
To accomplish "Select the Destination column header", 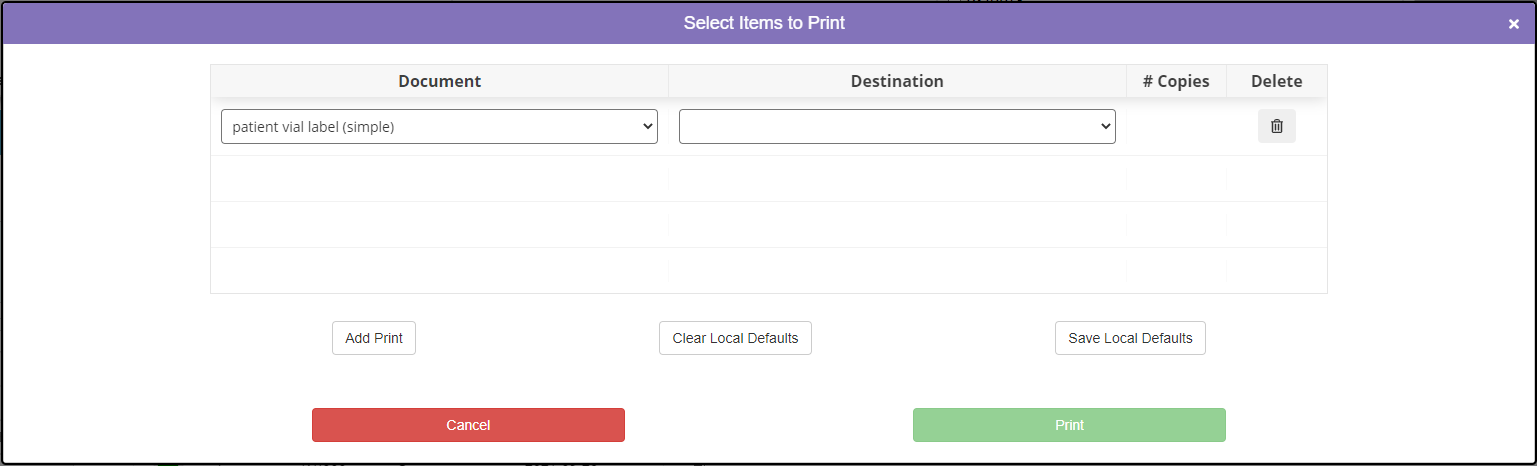I will (x=897, y=81).
